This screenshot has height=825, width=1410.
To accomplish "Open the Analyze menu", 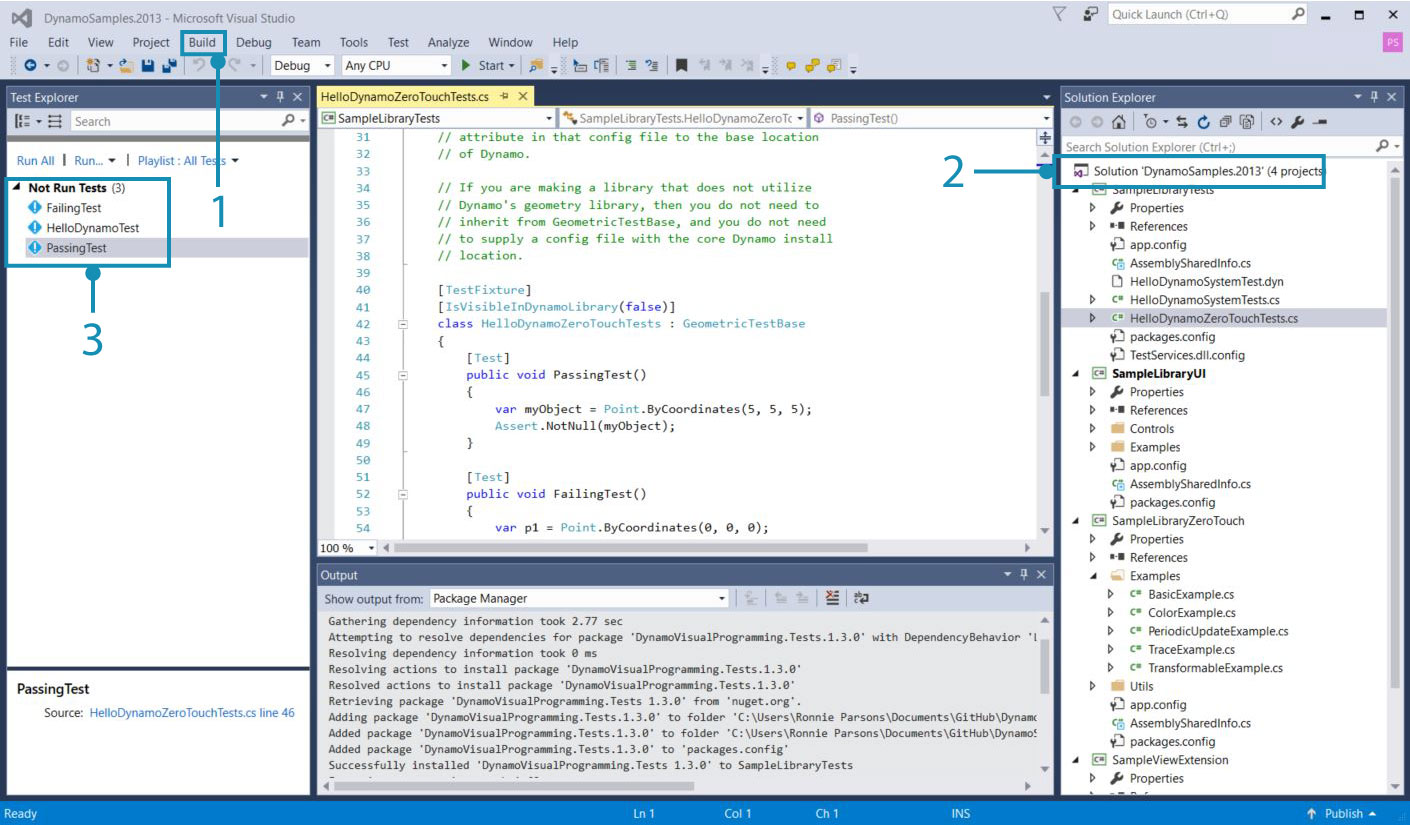I will tap(448, 42).
